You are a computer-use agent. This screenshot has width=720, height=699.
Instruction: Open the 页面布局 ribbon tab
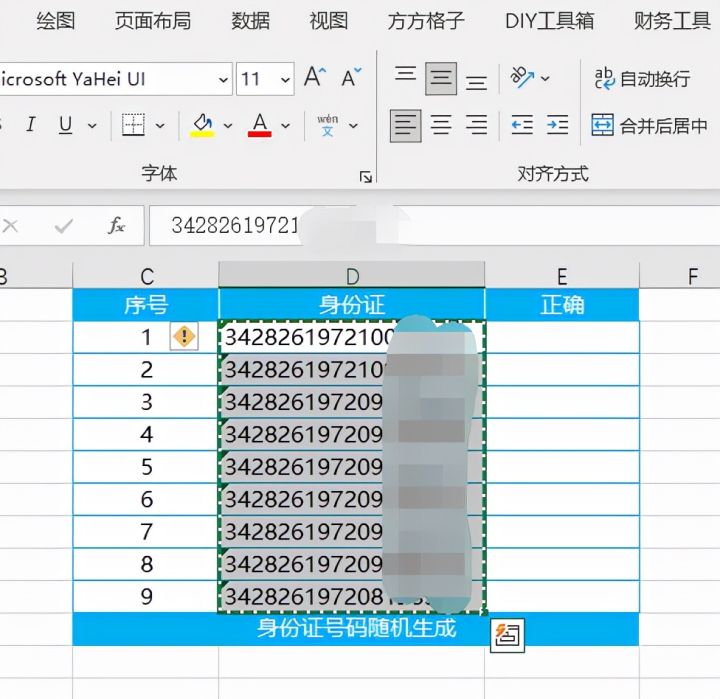click(x=153, y=21)
